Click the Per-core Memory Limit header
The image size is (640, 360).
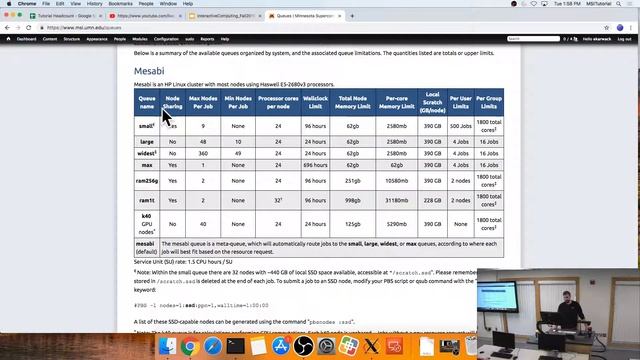(x=396, y=102)
